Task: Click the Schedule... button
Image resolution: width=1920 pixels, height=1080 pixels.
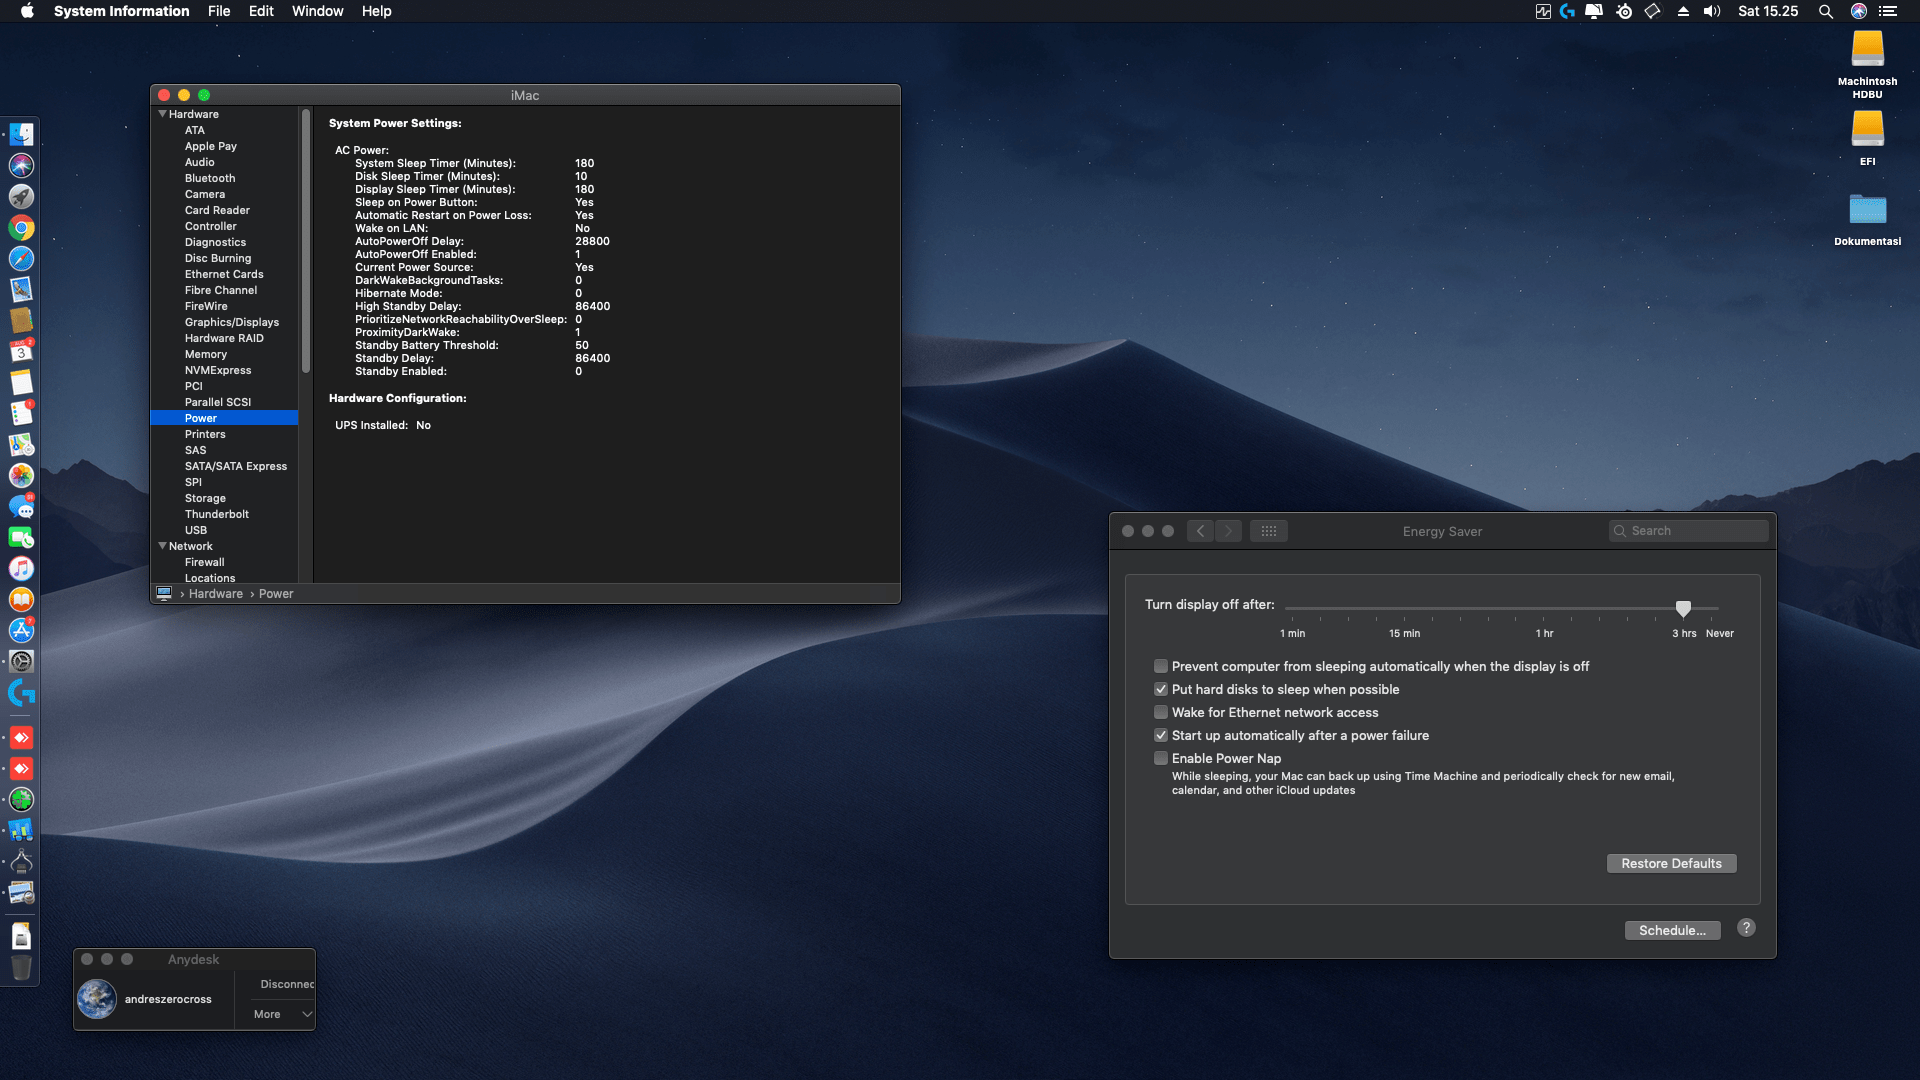Action: coord(1672,930)
